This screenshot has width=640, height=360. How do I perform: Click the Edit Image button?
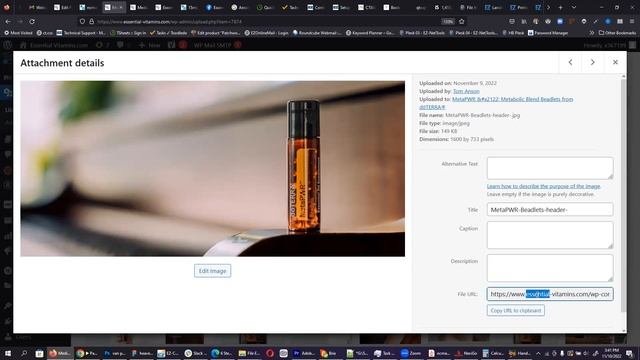212,271
